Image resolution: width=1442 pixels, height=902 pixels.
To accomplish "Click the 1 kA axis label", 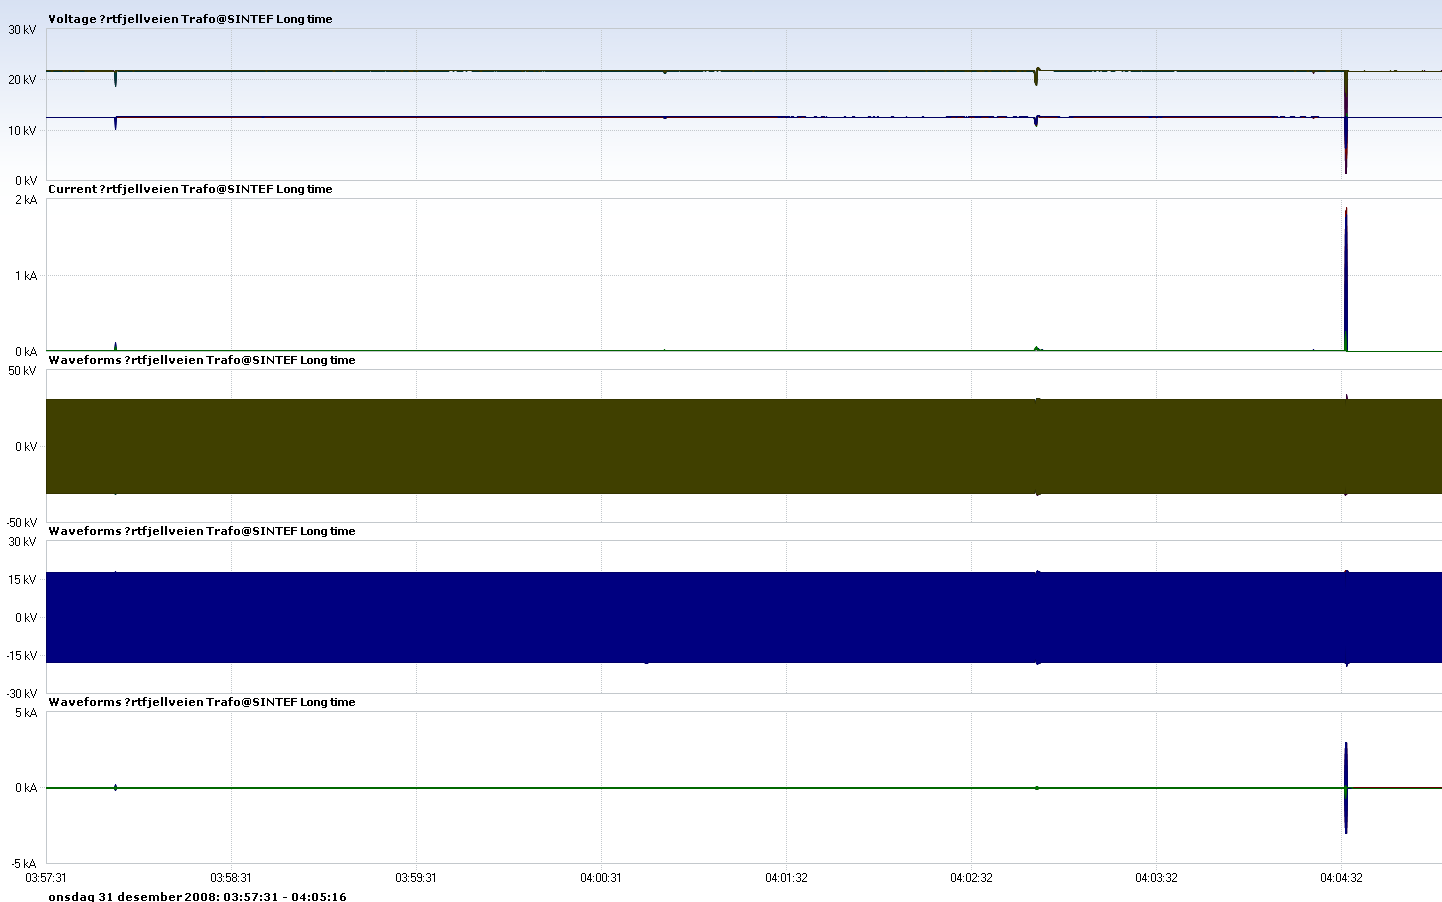I will click(x=26, y=276).
